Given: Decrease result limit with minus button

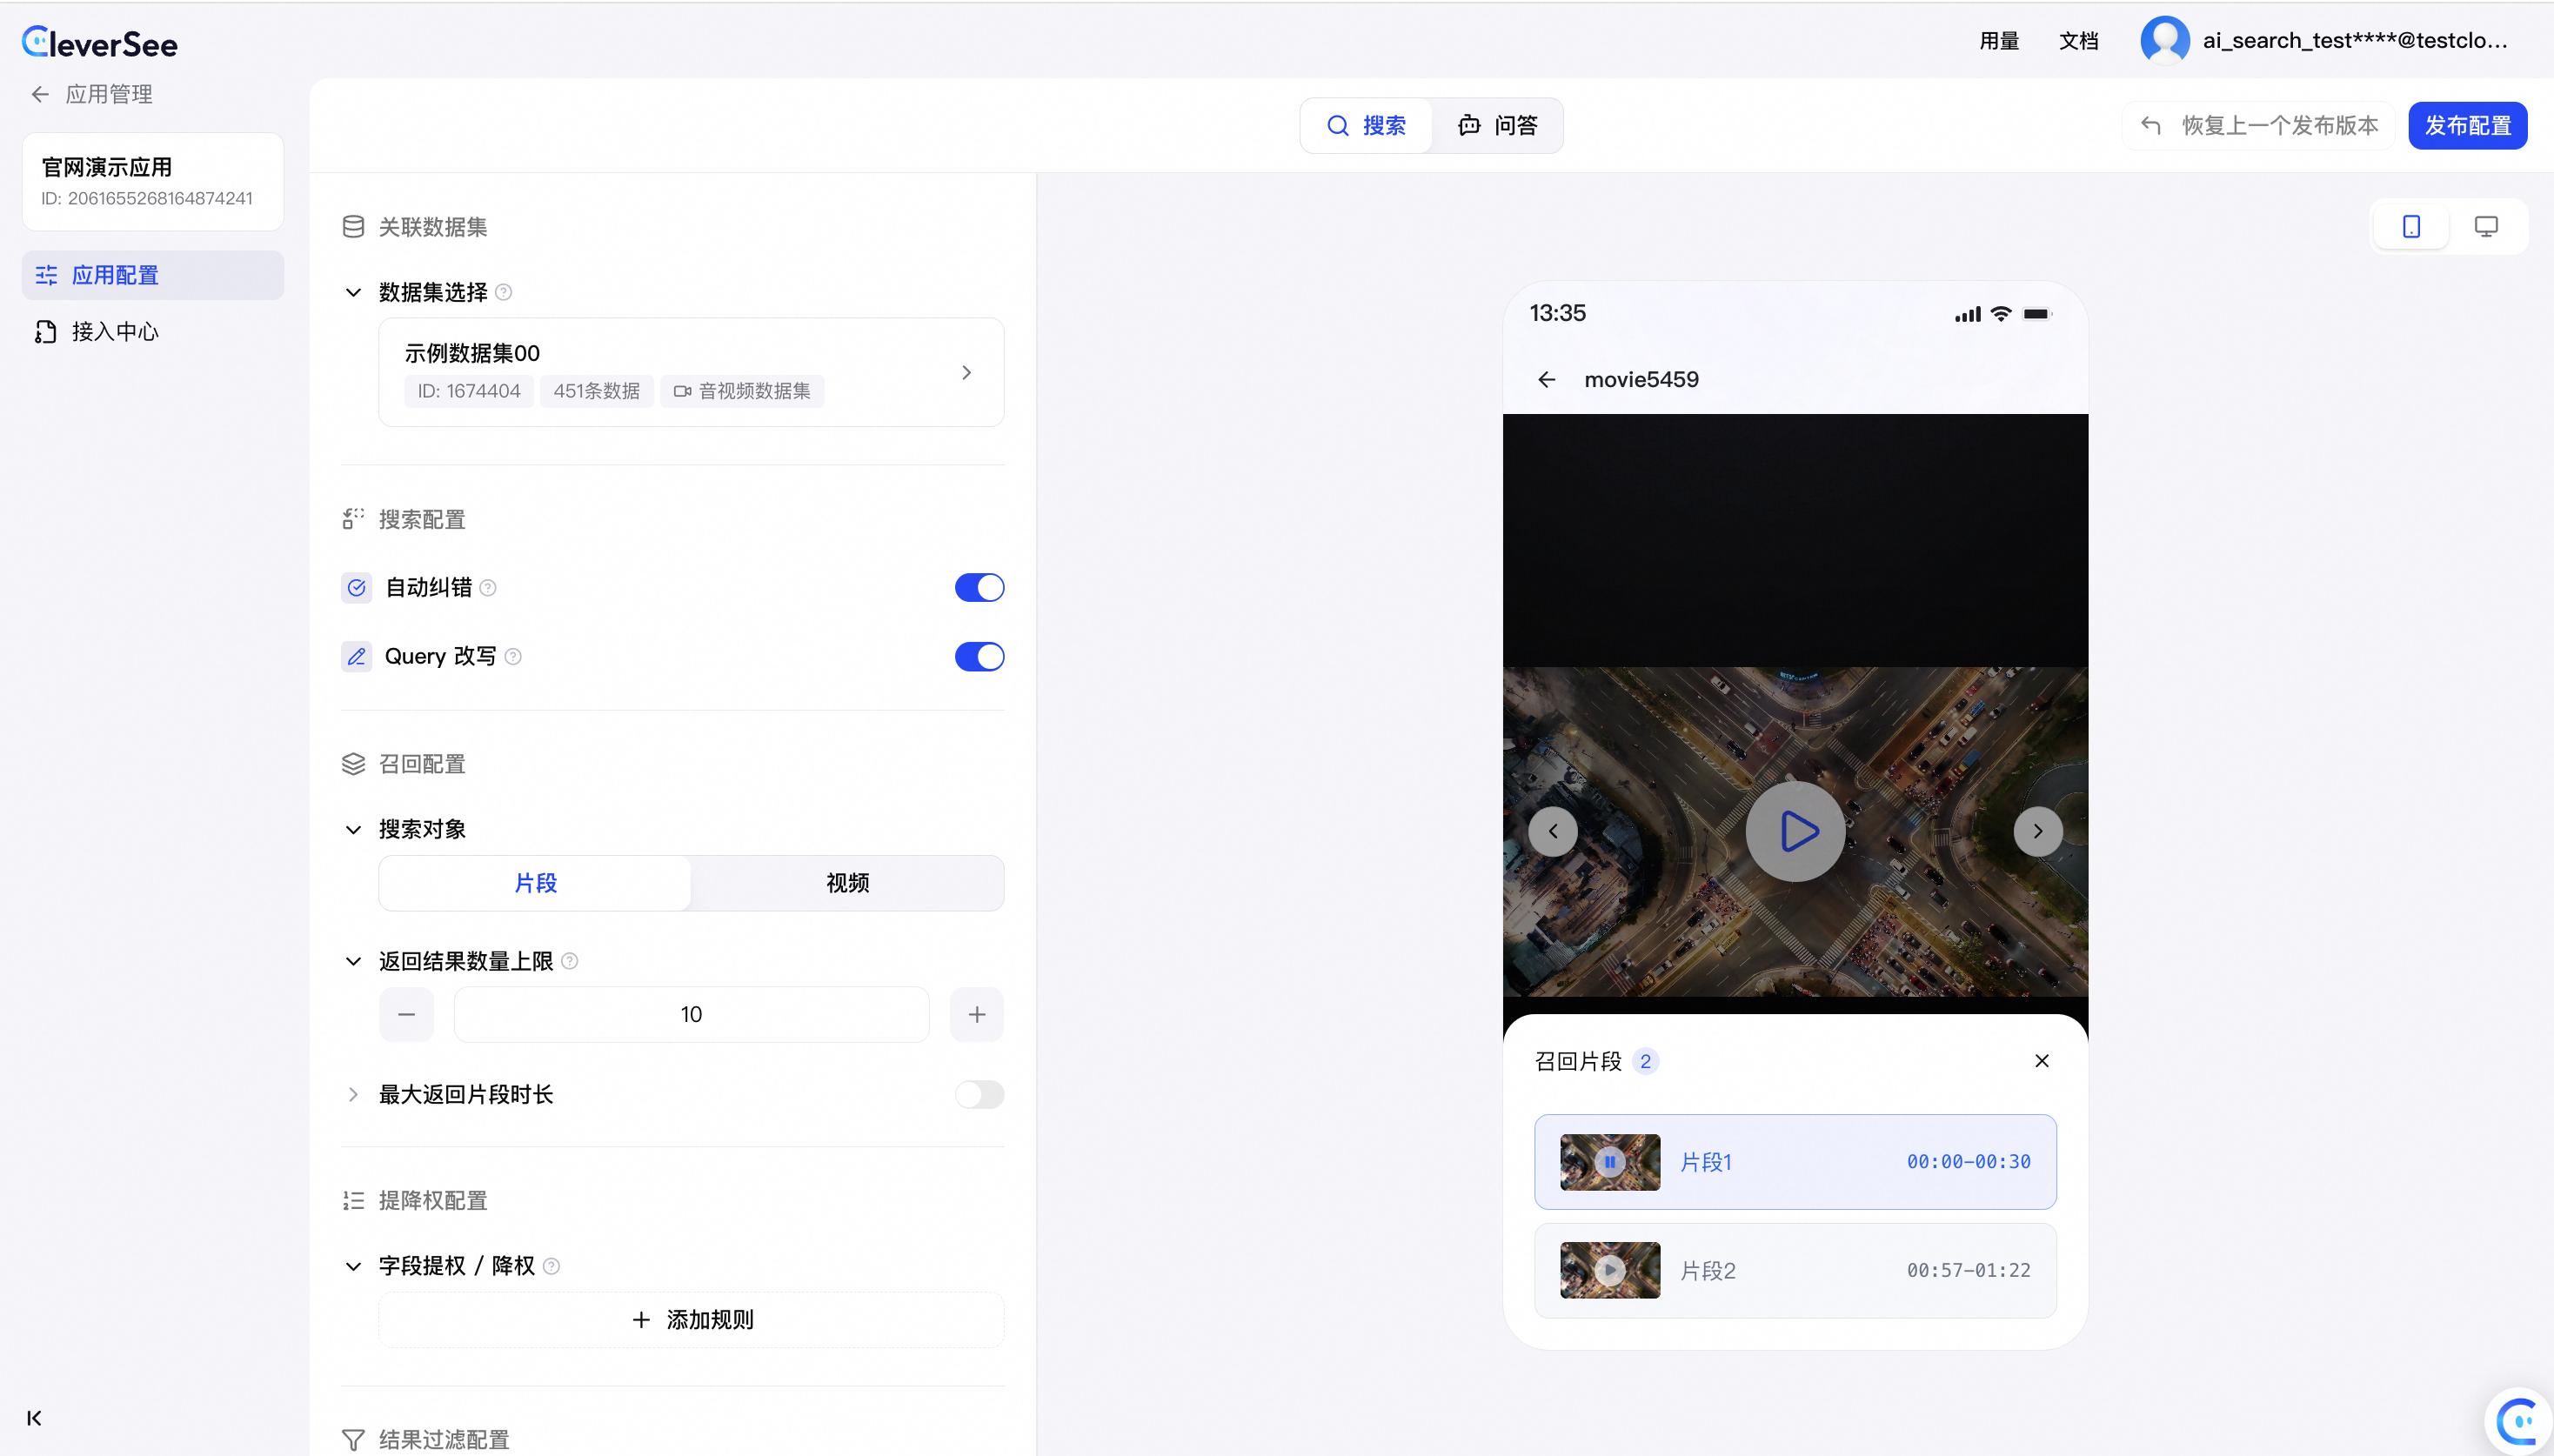Looking at the screenshot, I should coord(406,1014).
